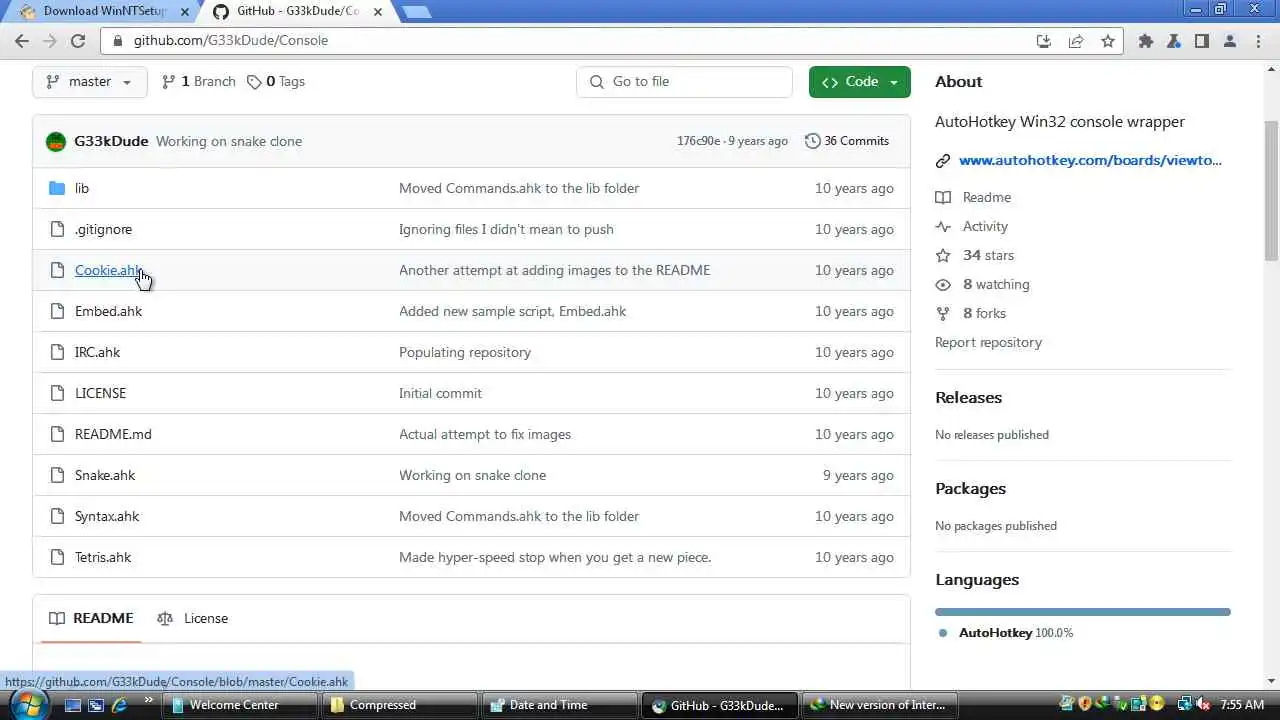Viewport: 1280px width, 720px height.
Task: Open the green Code dropdown button
Action: [x=860, y=82]
